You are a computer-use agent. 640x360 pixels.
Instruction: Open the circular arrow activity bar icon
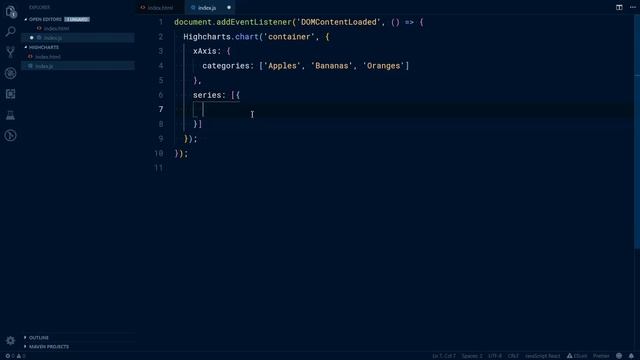click(11, 136)
